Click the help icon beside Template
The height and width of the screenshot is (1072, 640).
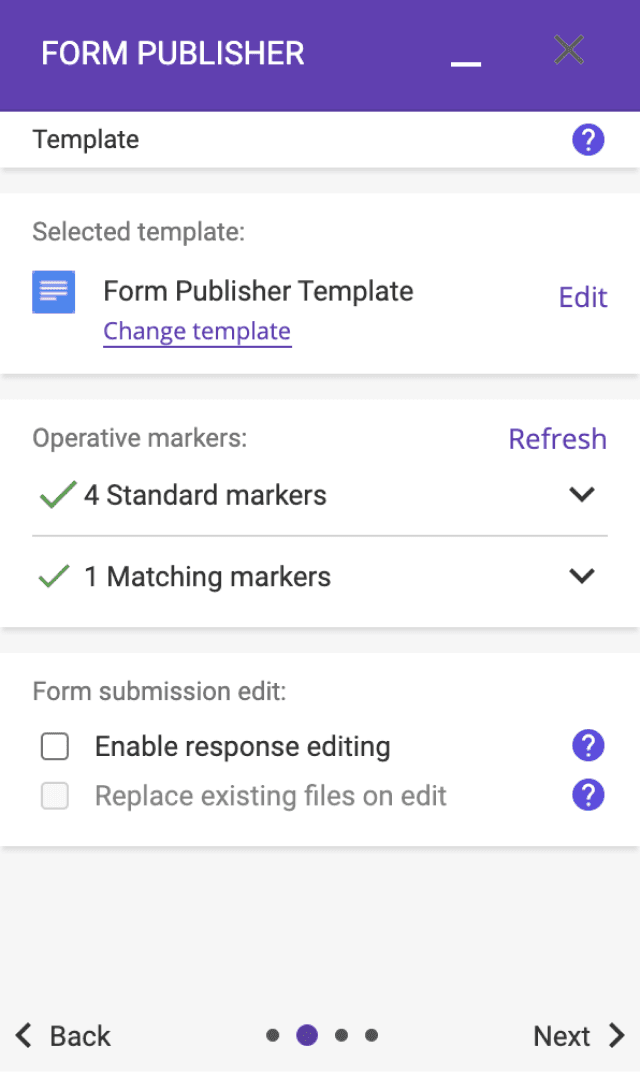point(588,140)
